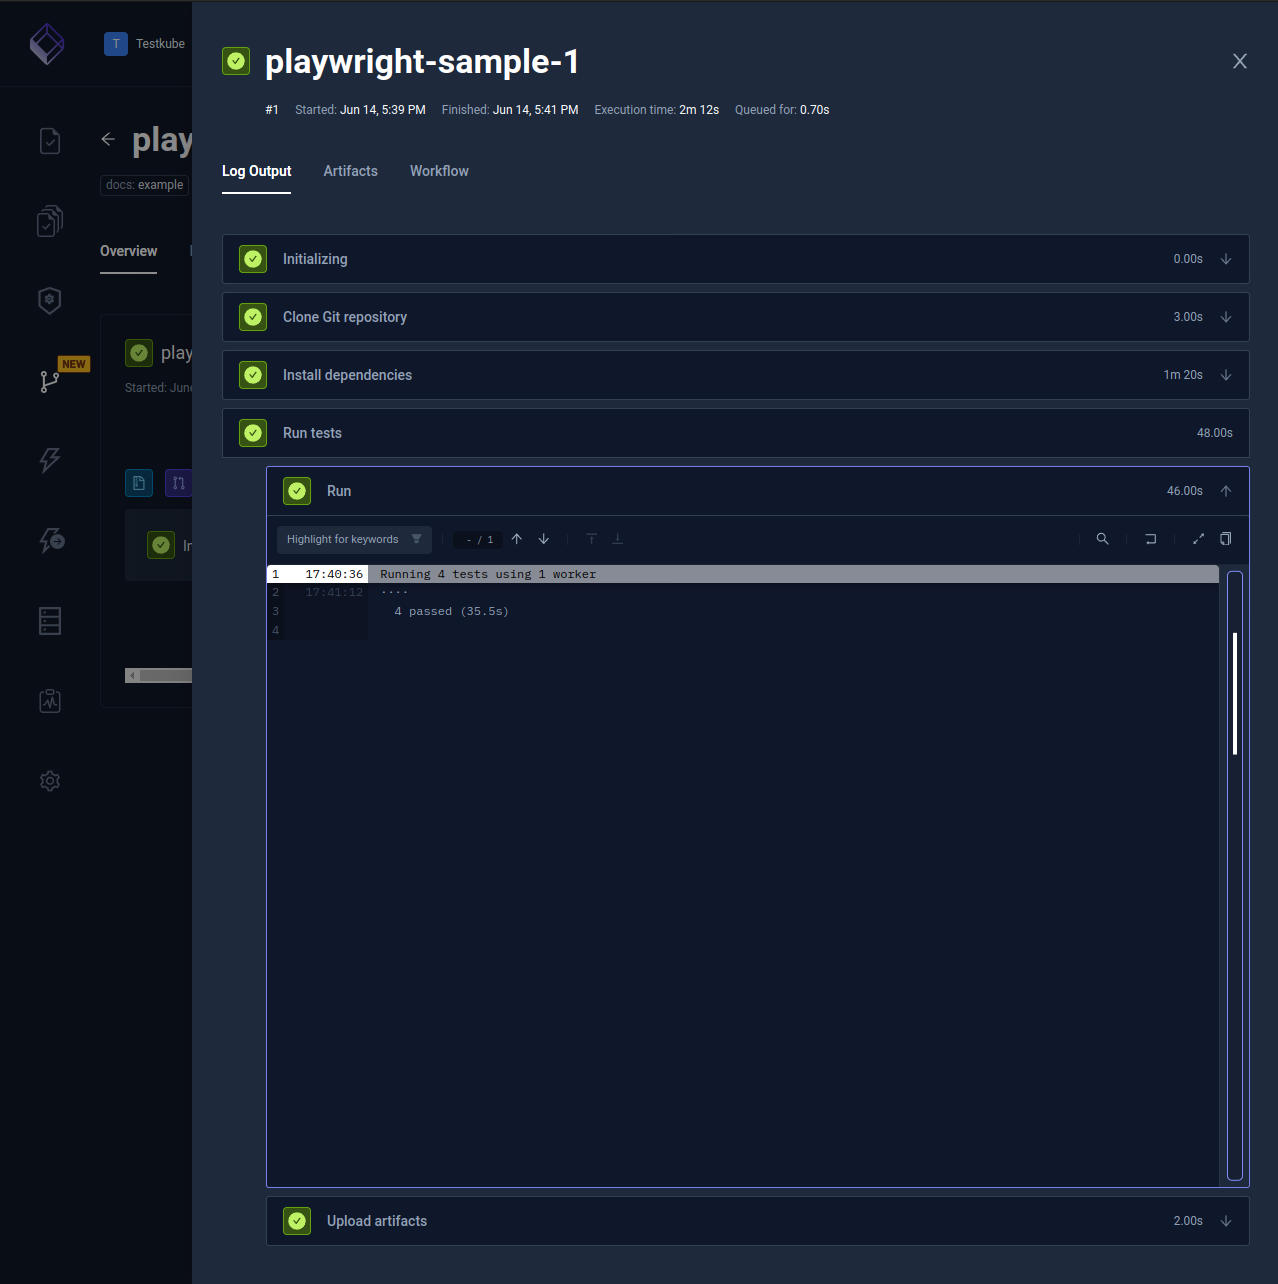Collapse the Run step log section
This screenshot has height=1284, width=1278.
[1226, 491]
